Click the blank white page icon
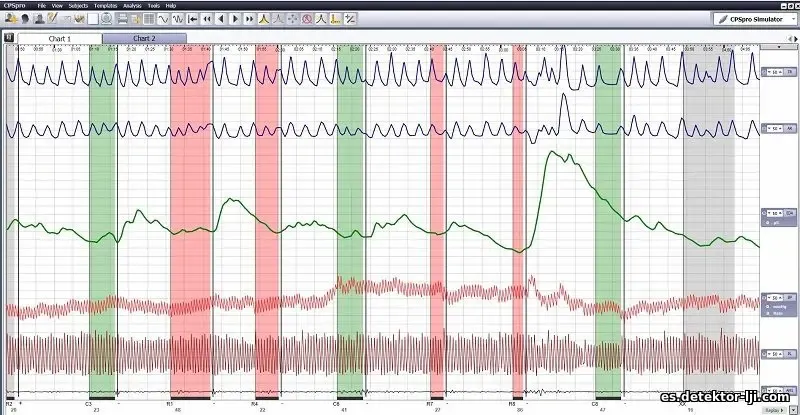Screen dimensions: 800x415 coord(93,19)
